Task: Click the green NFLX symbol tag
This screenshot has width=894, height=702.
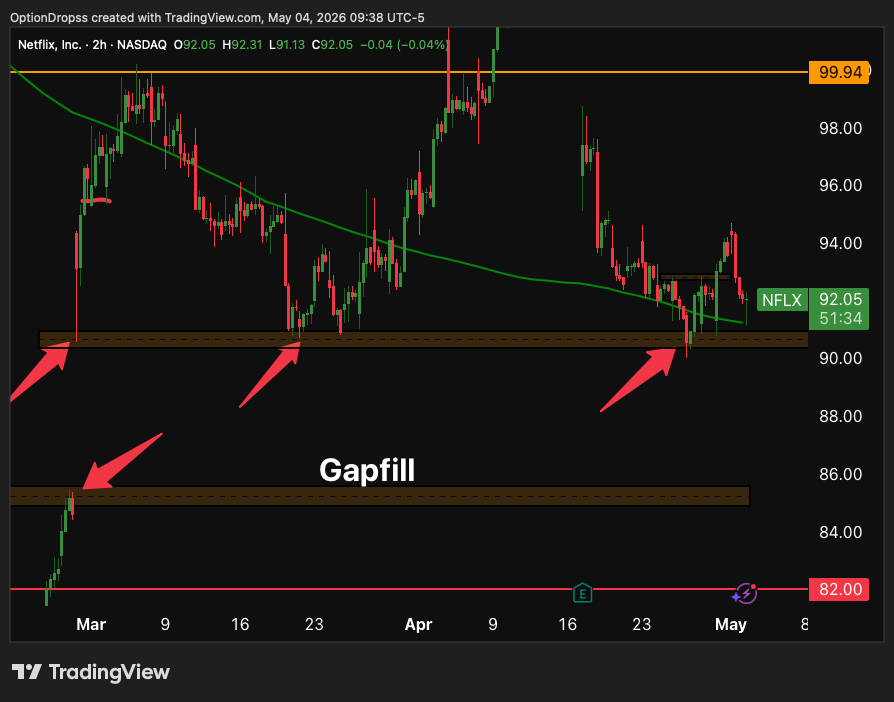Action: click(x=782, y=300)
